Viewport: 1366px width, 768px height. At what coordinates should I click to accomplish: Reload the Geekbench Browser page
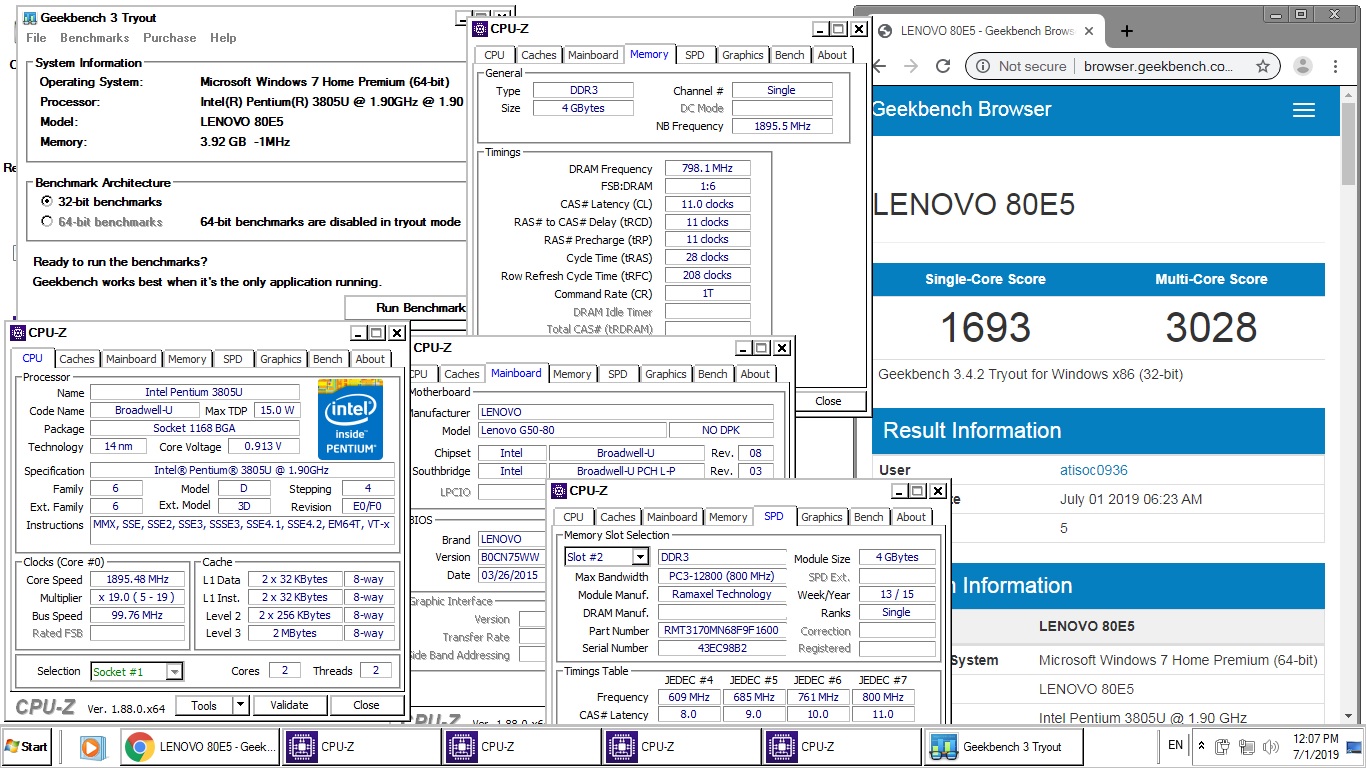(x=943, y=66)
